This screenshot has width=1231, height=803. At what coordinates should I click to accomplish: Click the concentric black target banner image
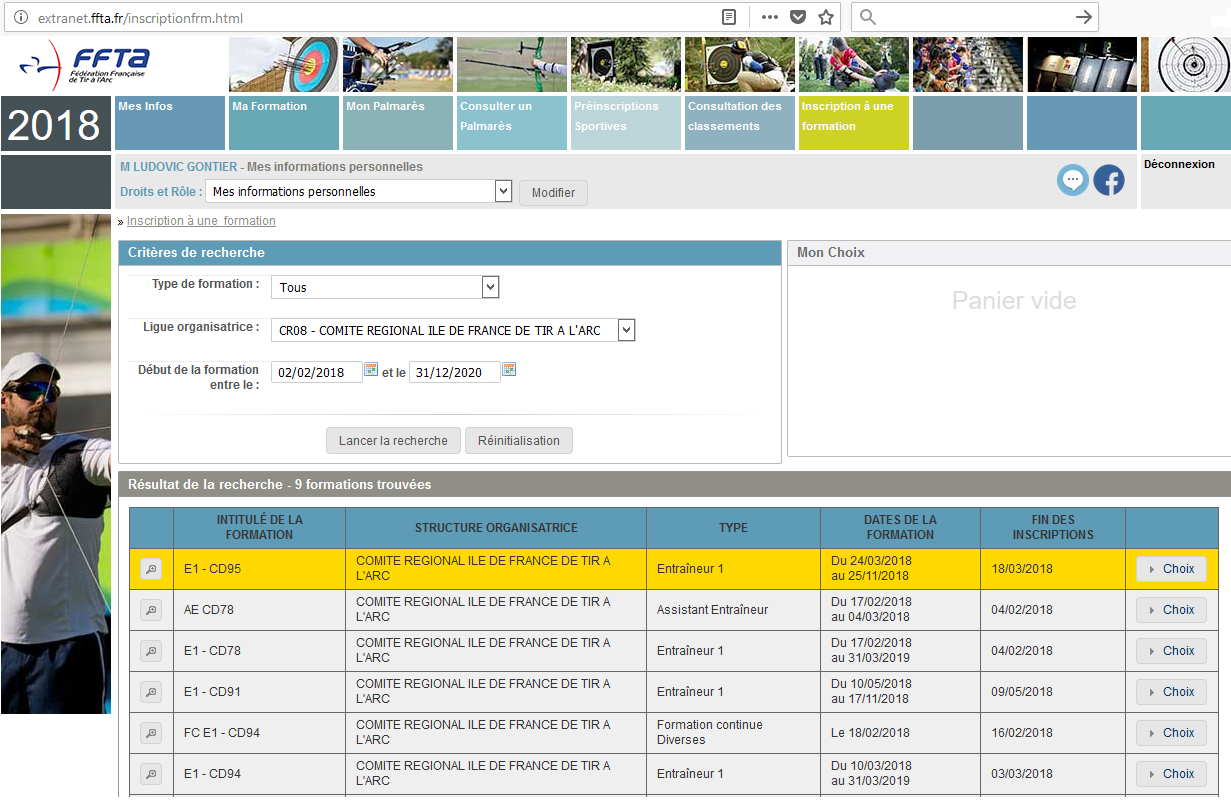pyautogui.click(x=1186, y=65)
